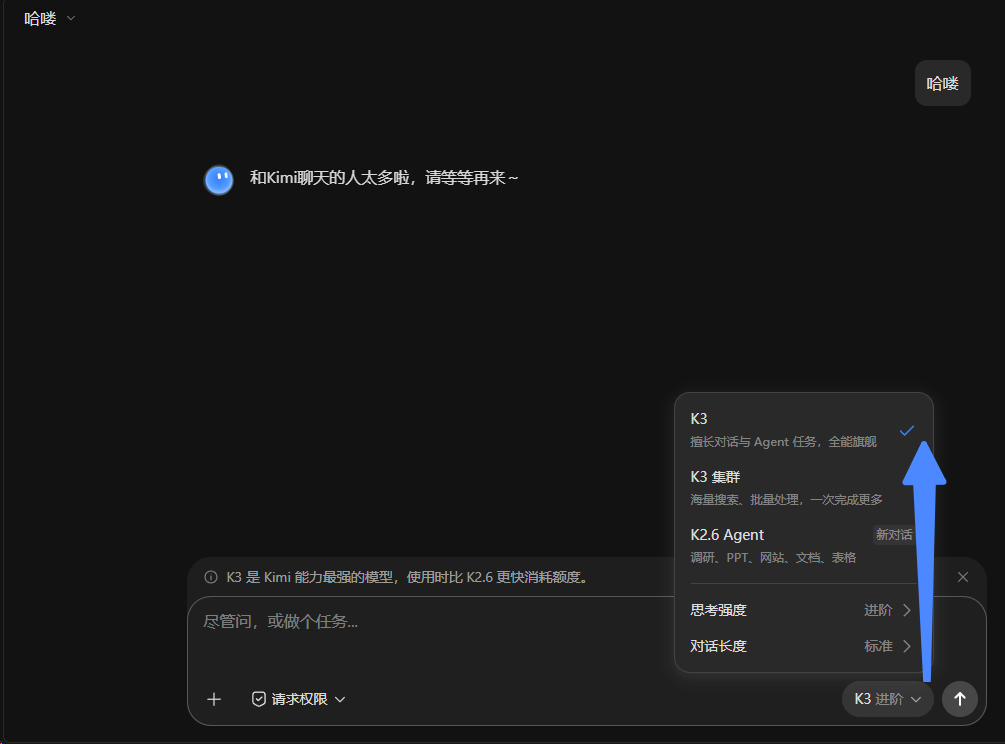Click the Kimi blue avatar icon

click(x=219, y=180)
